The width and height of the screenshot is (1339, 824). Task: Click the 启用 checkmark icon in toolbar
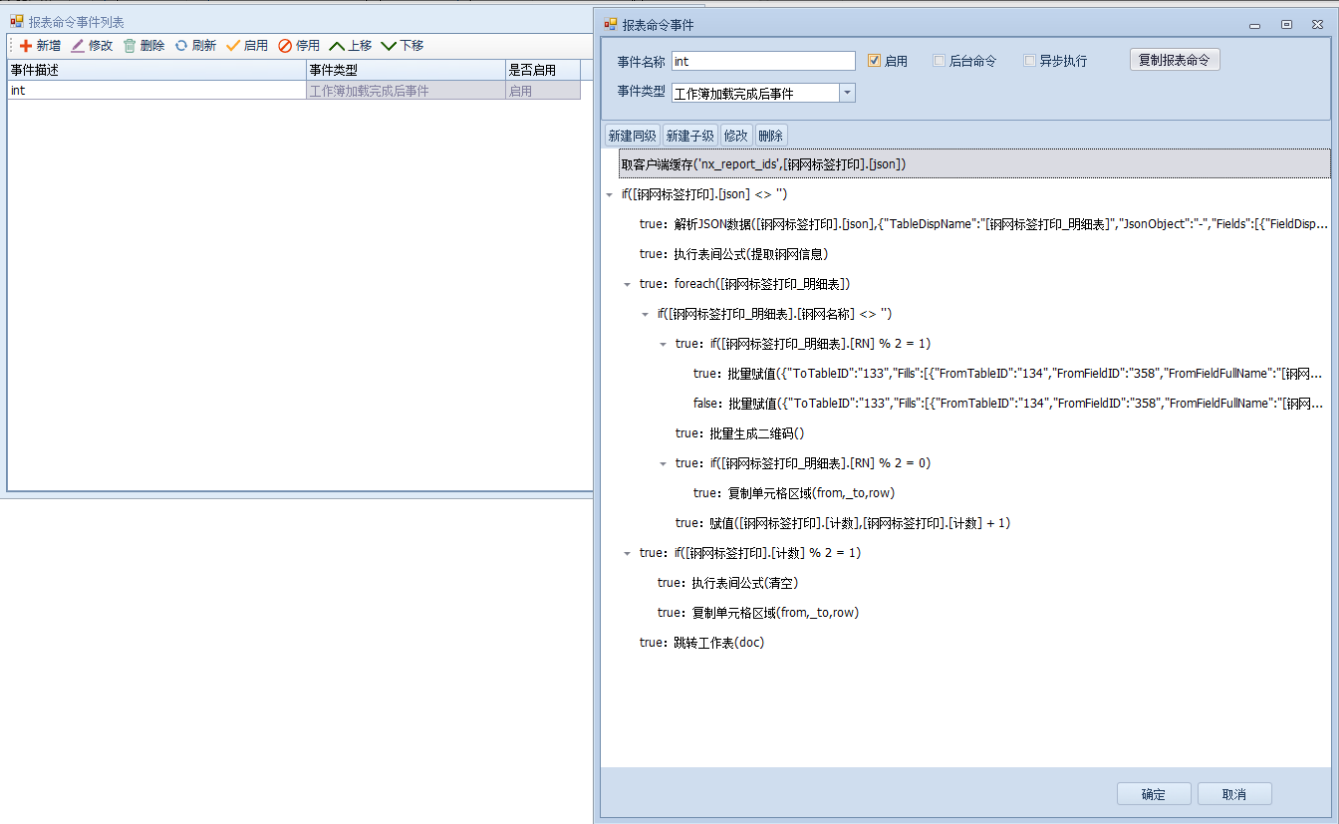pyautogui.click(x=233, y=46)
